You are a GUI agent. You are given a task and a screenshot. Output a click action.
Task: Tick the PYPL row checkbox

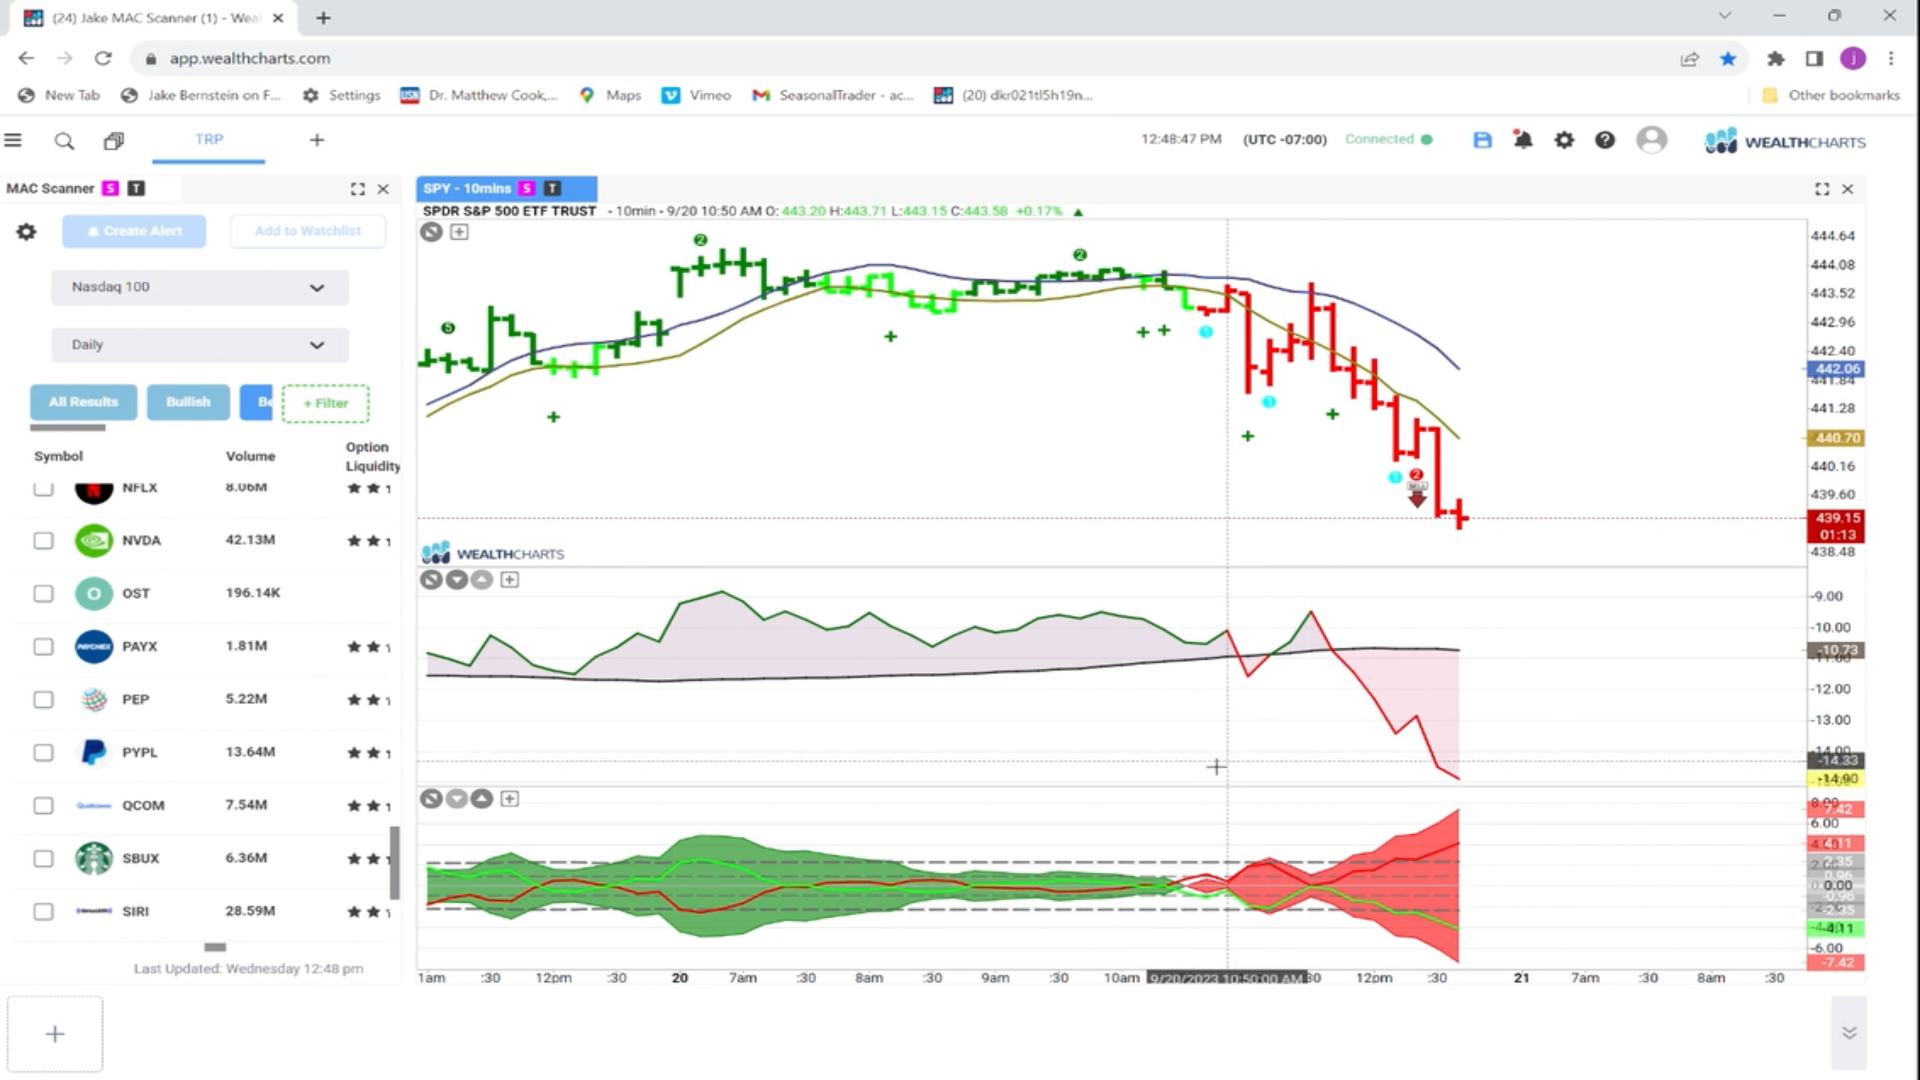(43, 753)
